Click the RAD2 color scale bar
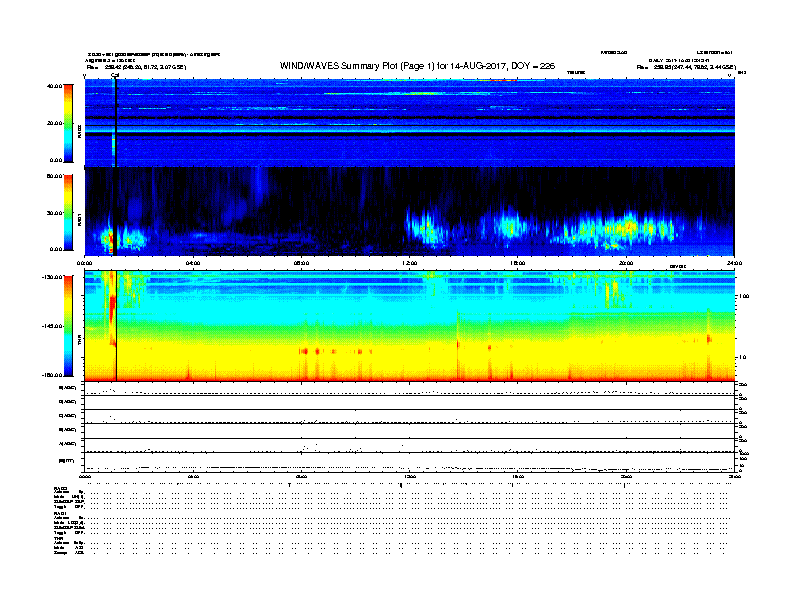The width and height of the screenshot is (792, 612). pyautogui.click(x=68, y=123)
